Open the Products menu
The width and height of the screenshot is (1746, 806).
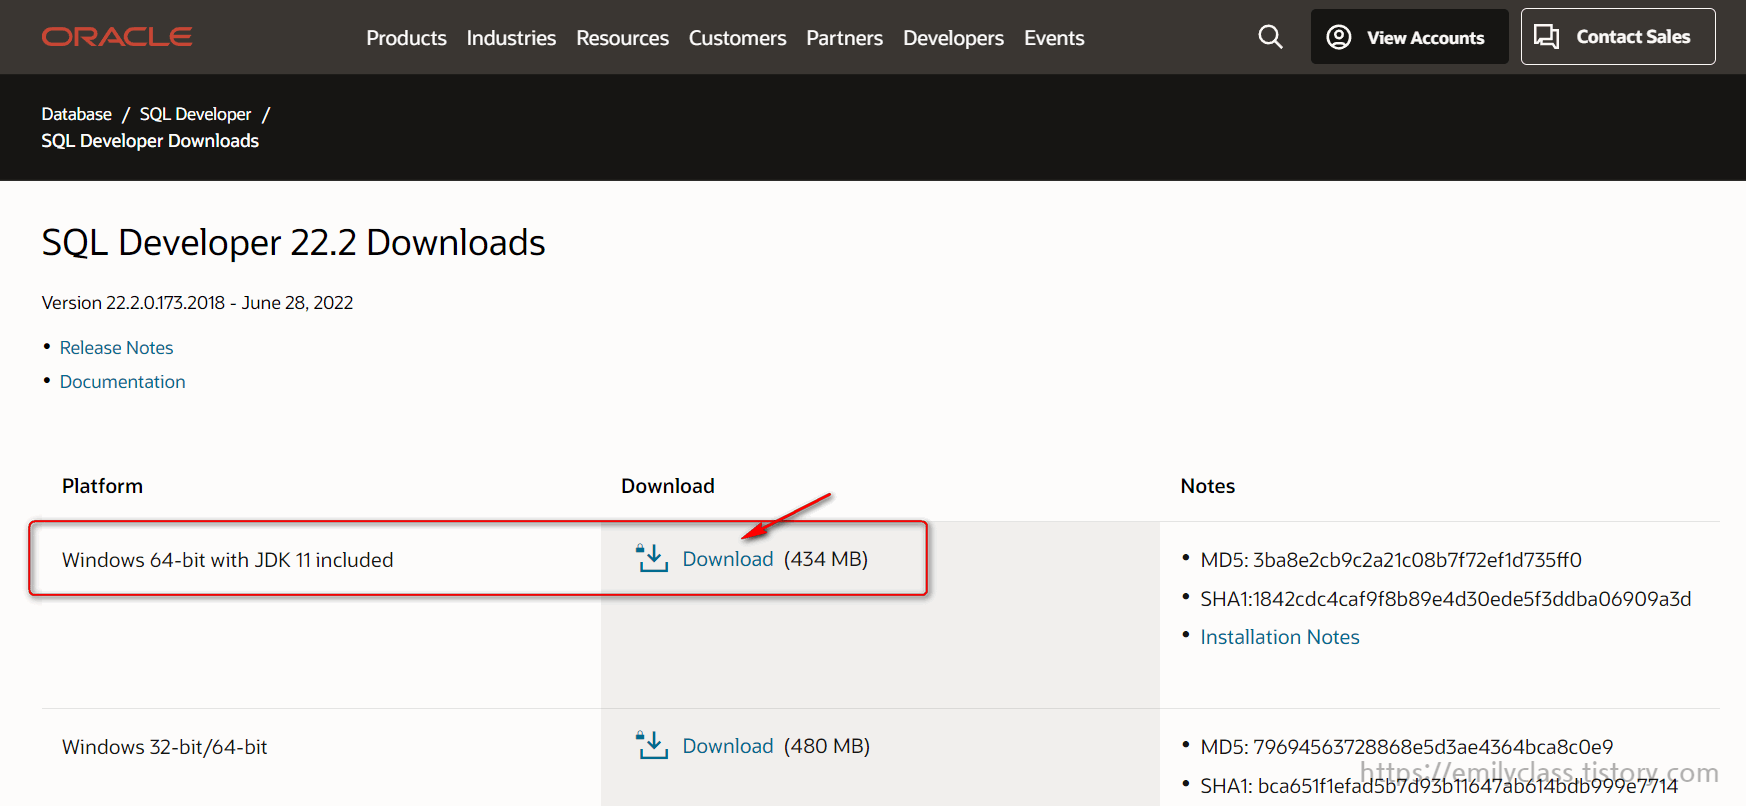[x=406, y=38]
